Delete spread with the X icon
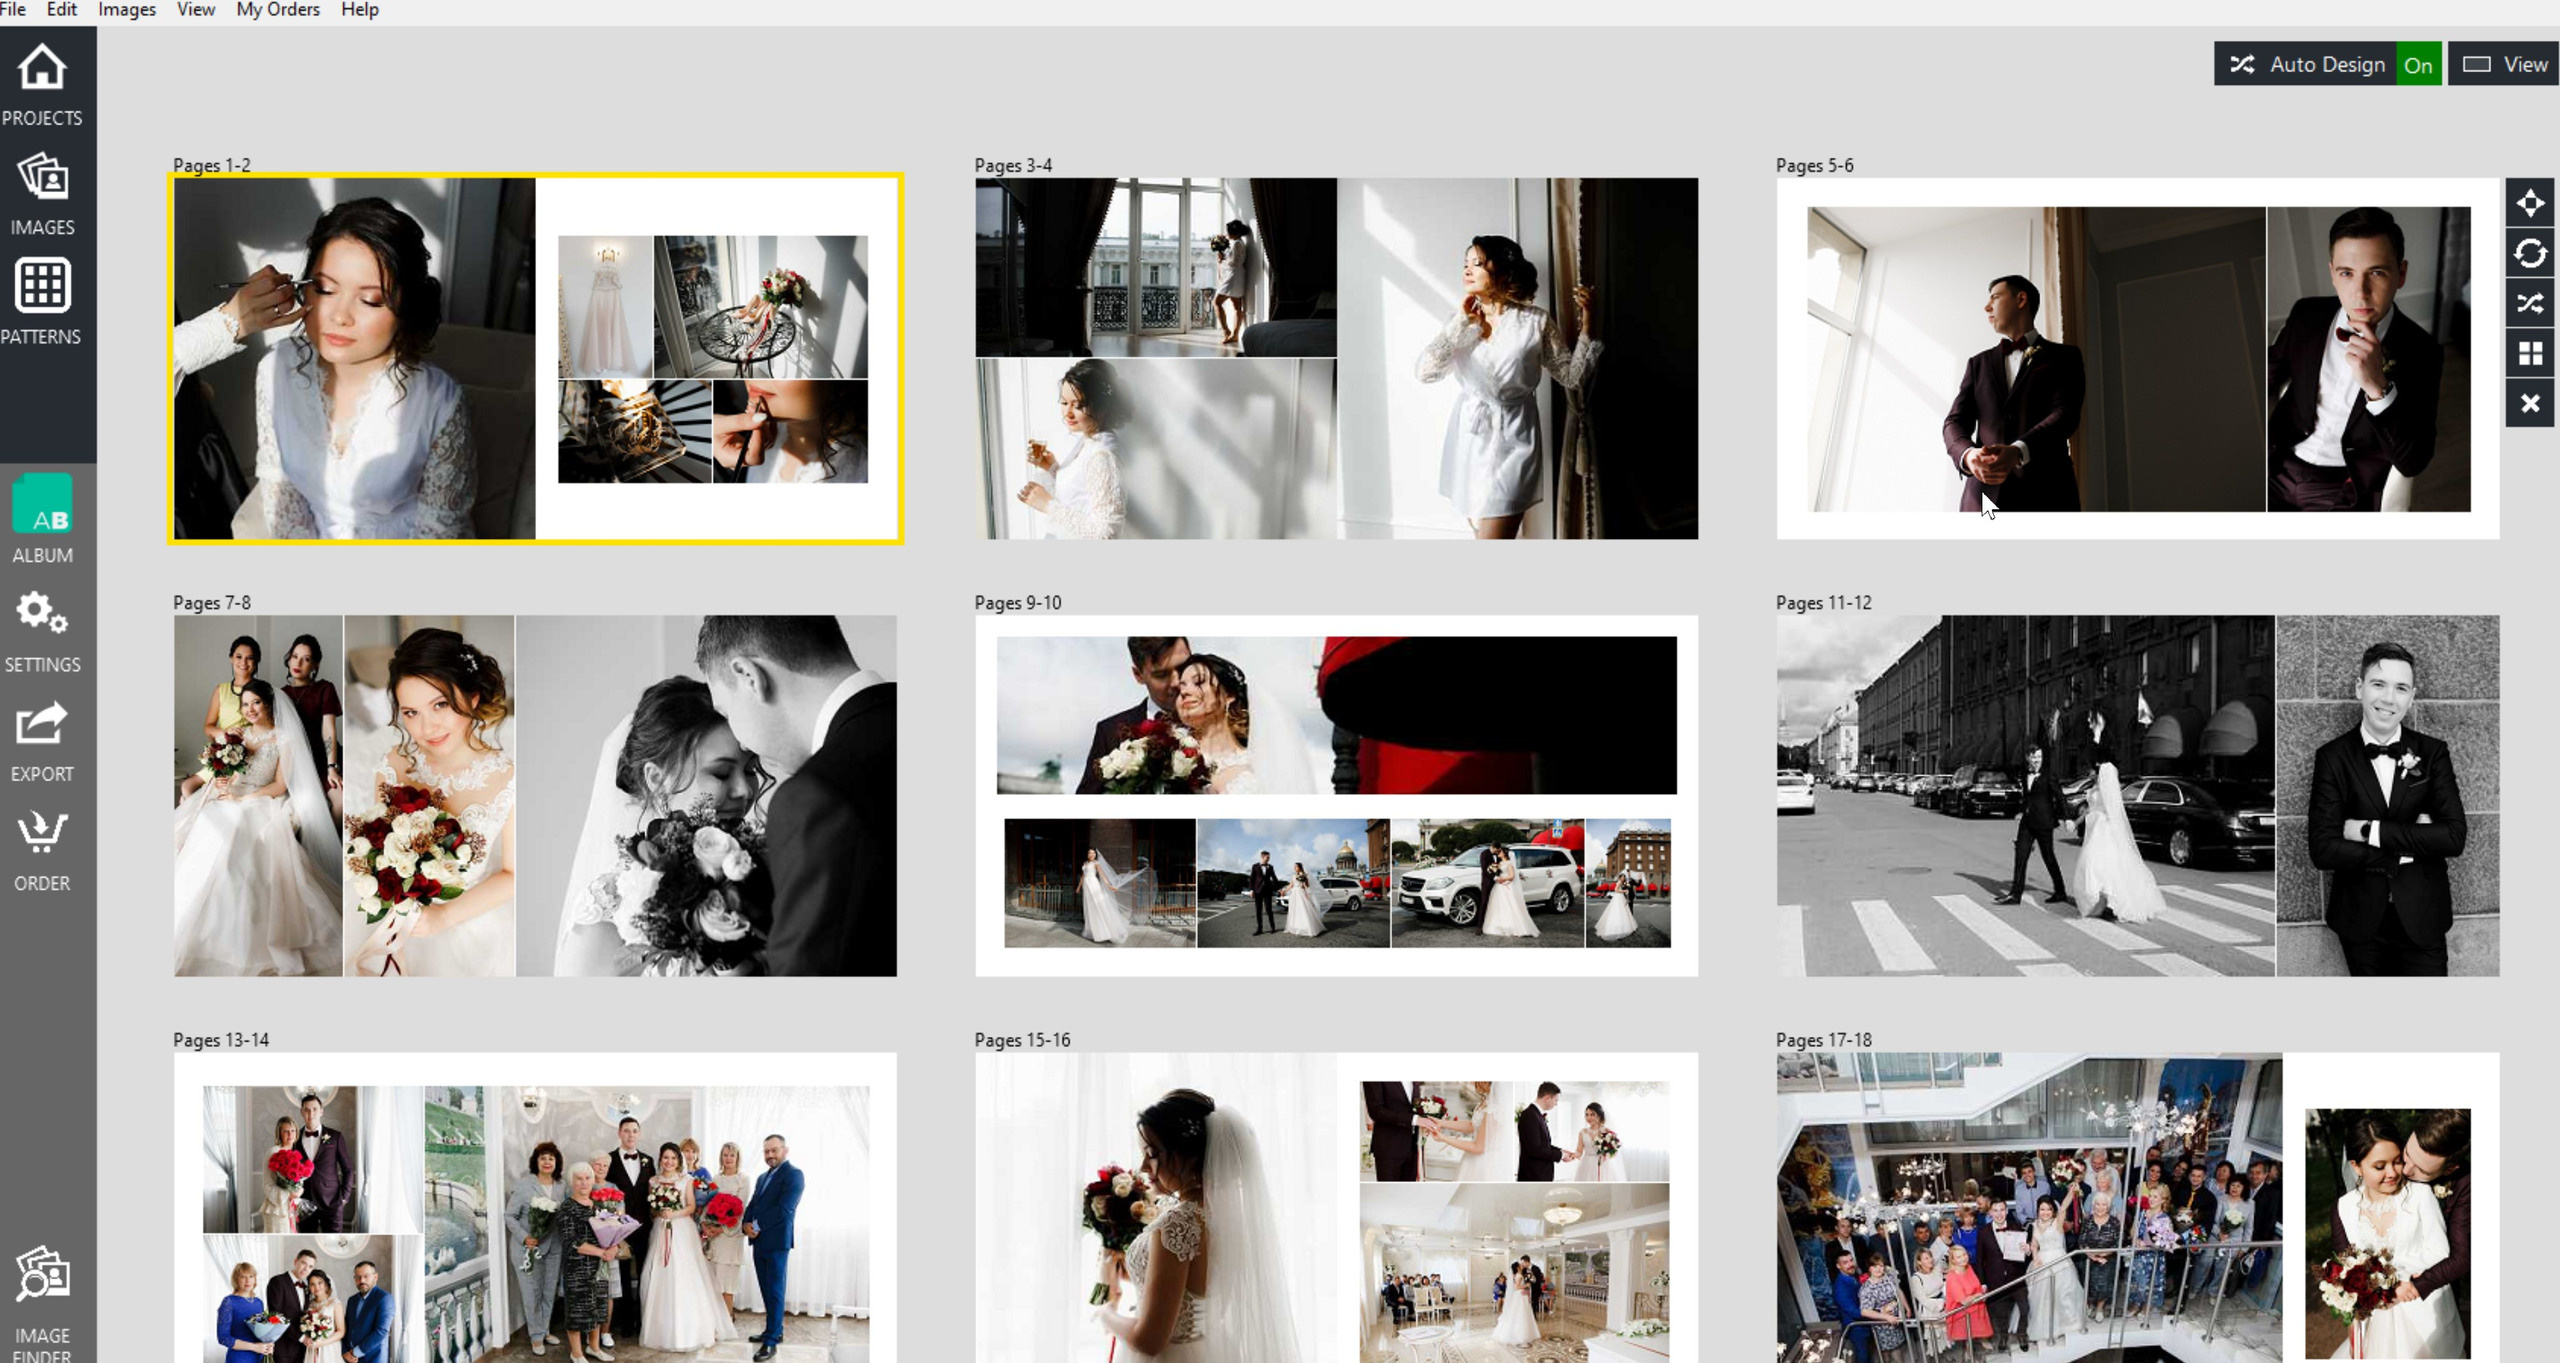The height and width of the screenshot is (1363, 2560). coord(2530,404)
